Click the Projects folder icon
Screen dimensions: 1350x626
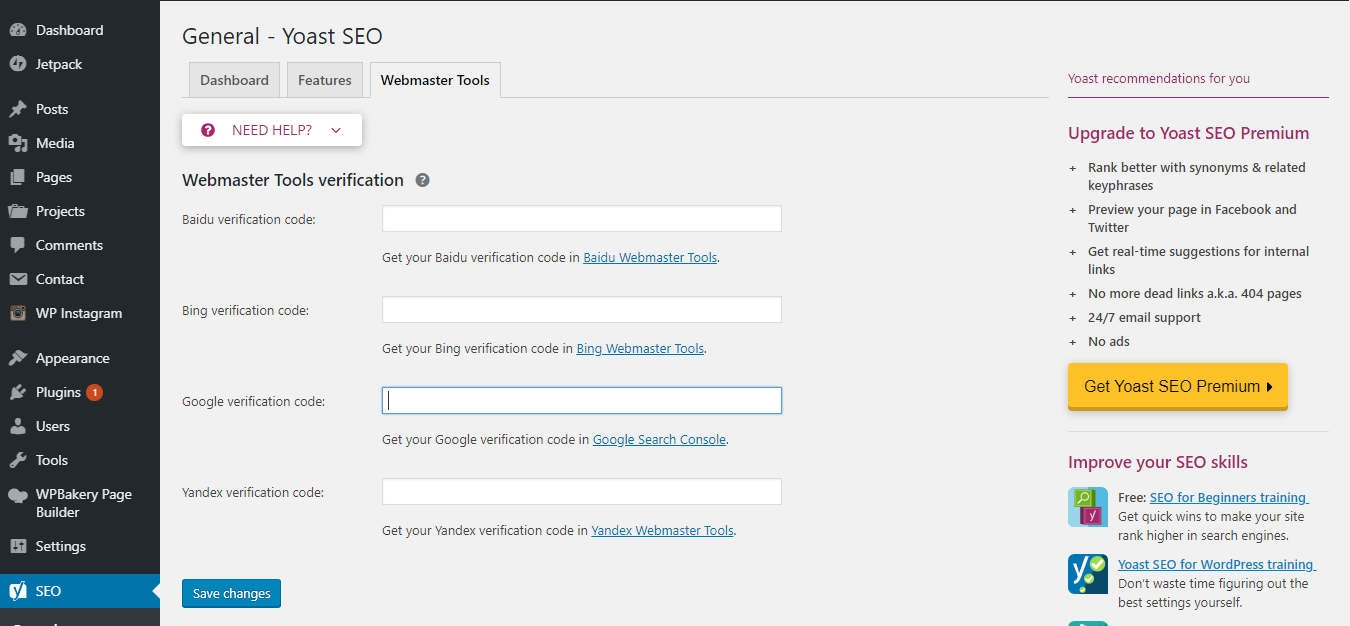18,211
